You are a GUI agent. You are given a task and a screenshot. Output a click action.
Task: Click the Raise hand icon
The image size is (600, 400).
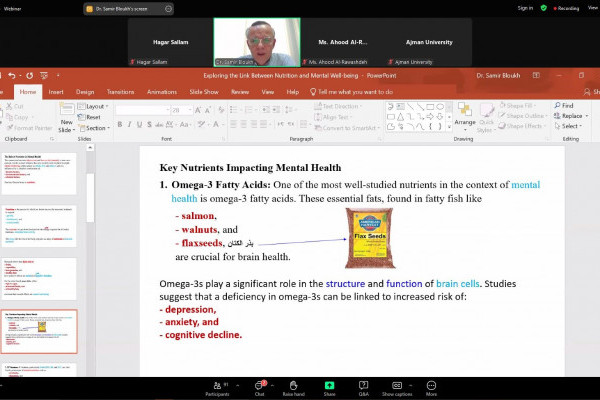(x=293, y=386)
